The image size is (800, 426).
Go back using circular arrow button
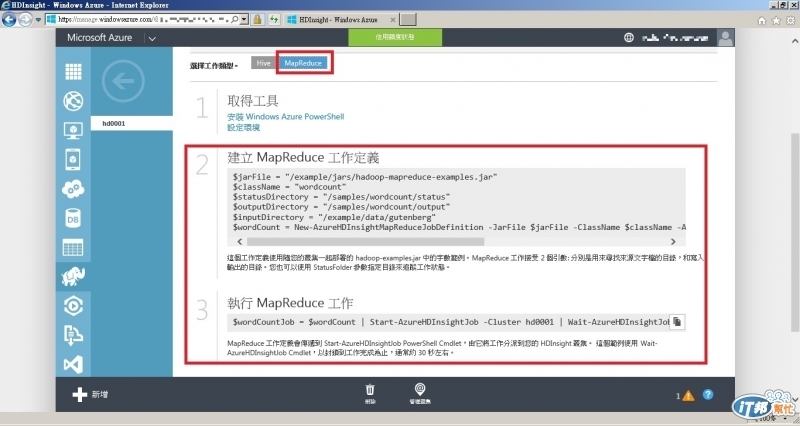tap(123, 81)
